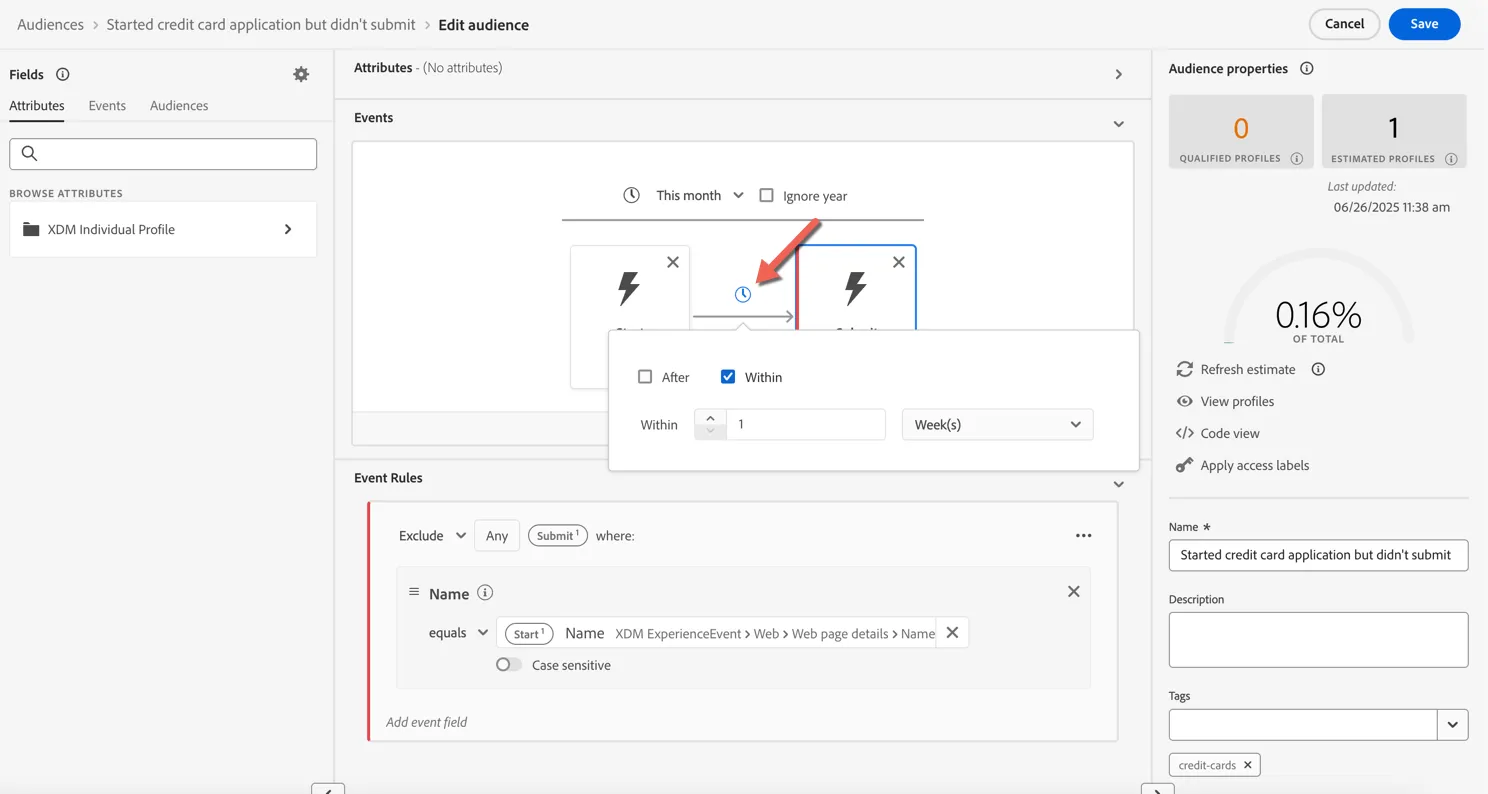Switch to the Audiences fields tab
Screen dimensions: 1488x794
point(179,105)
